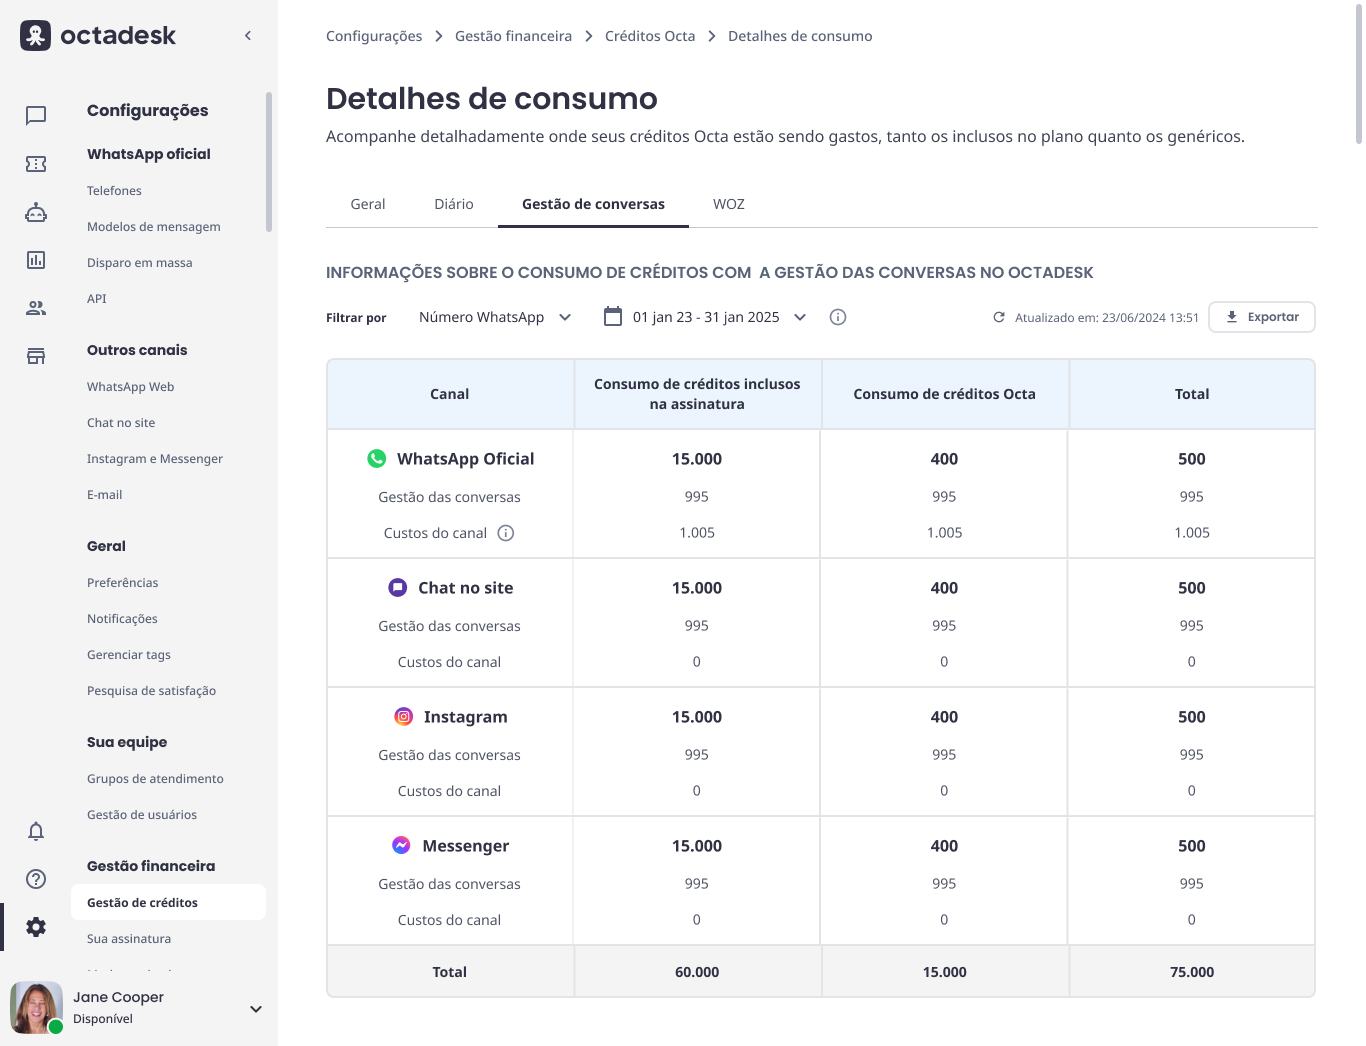
Task: Click the Atualizado em timestamp text
Action: [1107, 318]
